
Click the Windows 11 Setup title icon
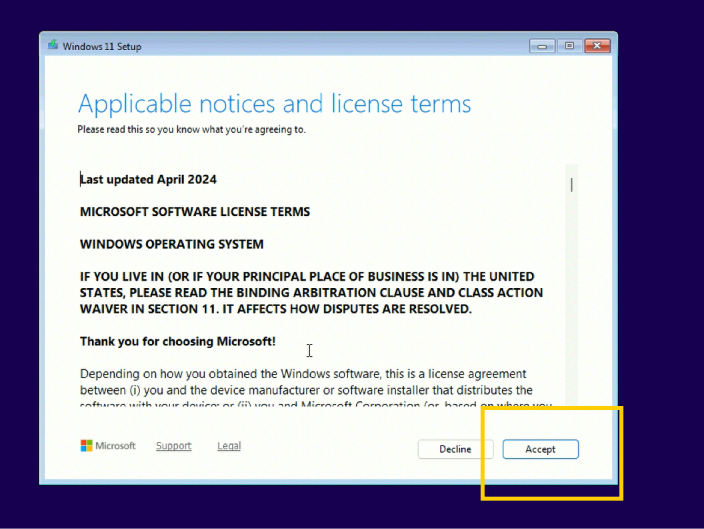pos(53,45)
